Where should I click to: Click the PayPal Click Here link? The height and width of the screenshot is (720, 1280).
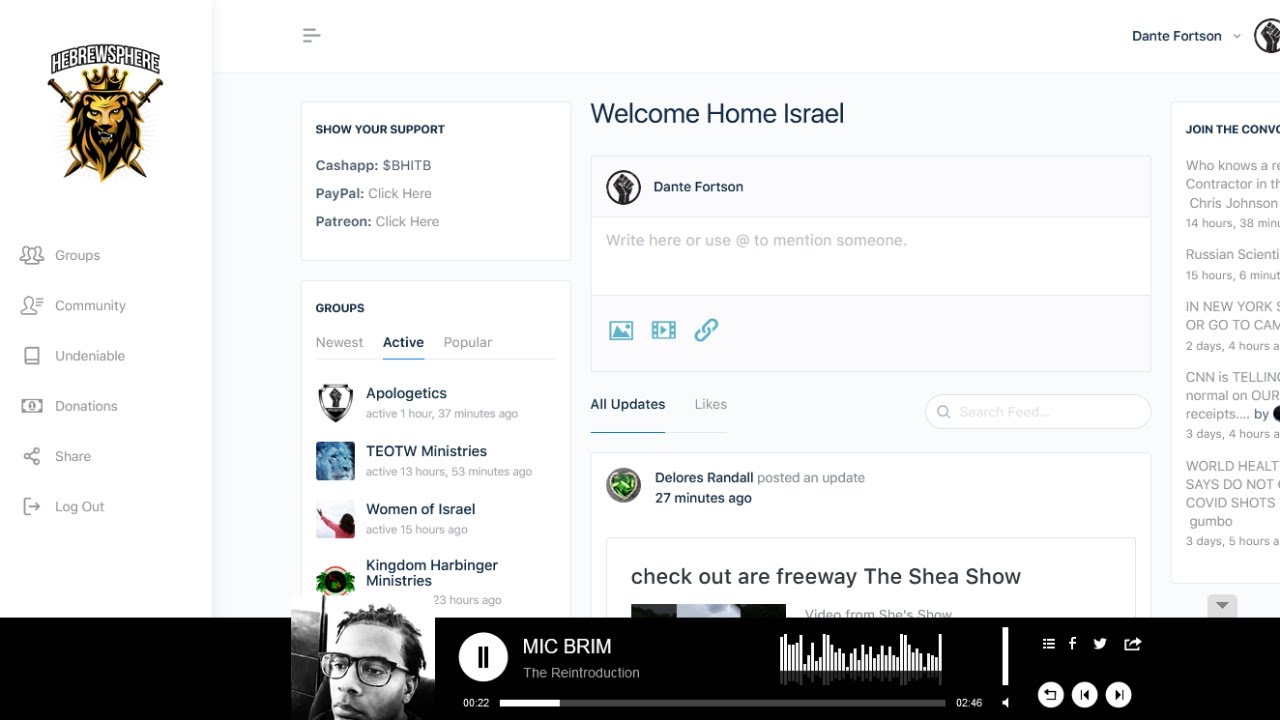pyautogui.click(x=400, y=193)
